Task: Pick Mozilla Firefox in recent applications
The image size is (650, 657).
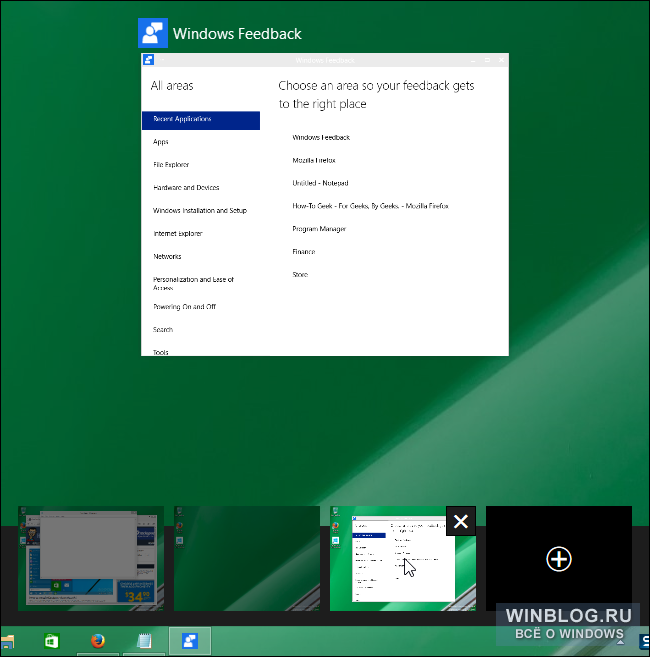Action: [314, 160]
